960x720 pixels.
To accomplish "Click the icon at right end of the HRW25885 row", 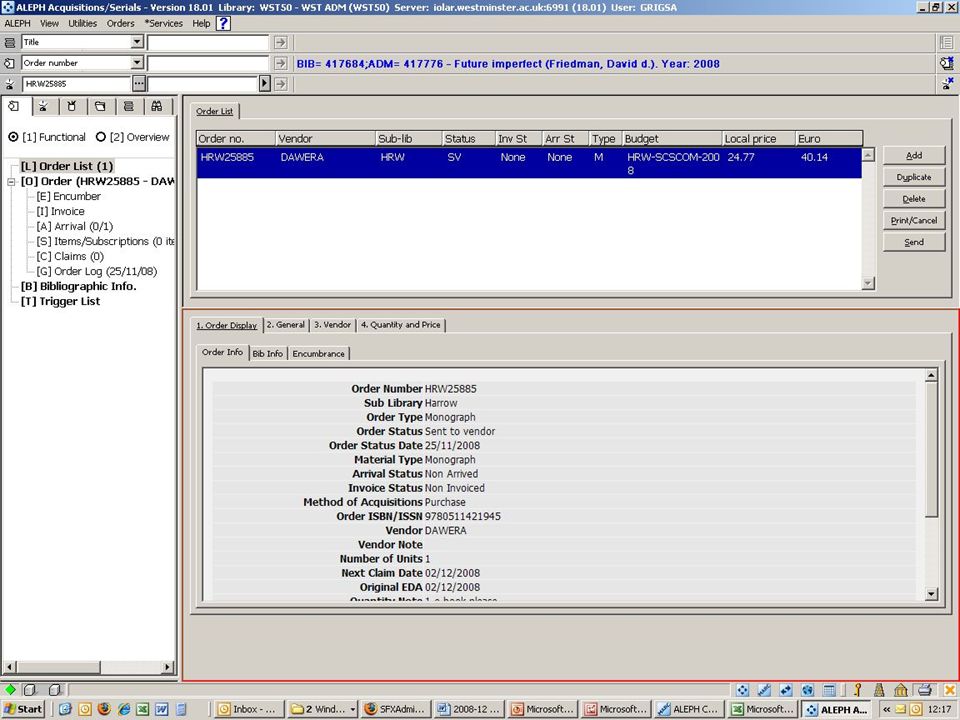I will pos(947,84).
